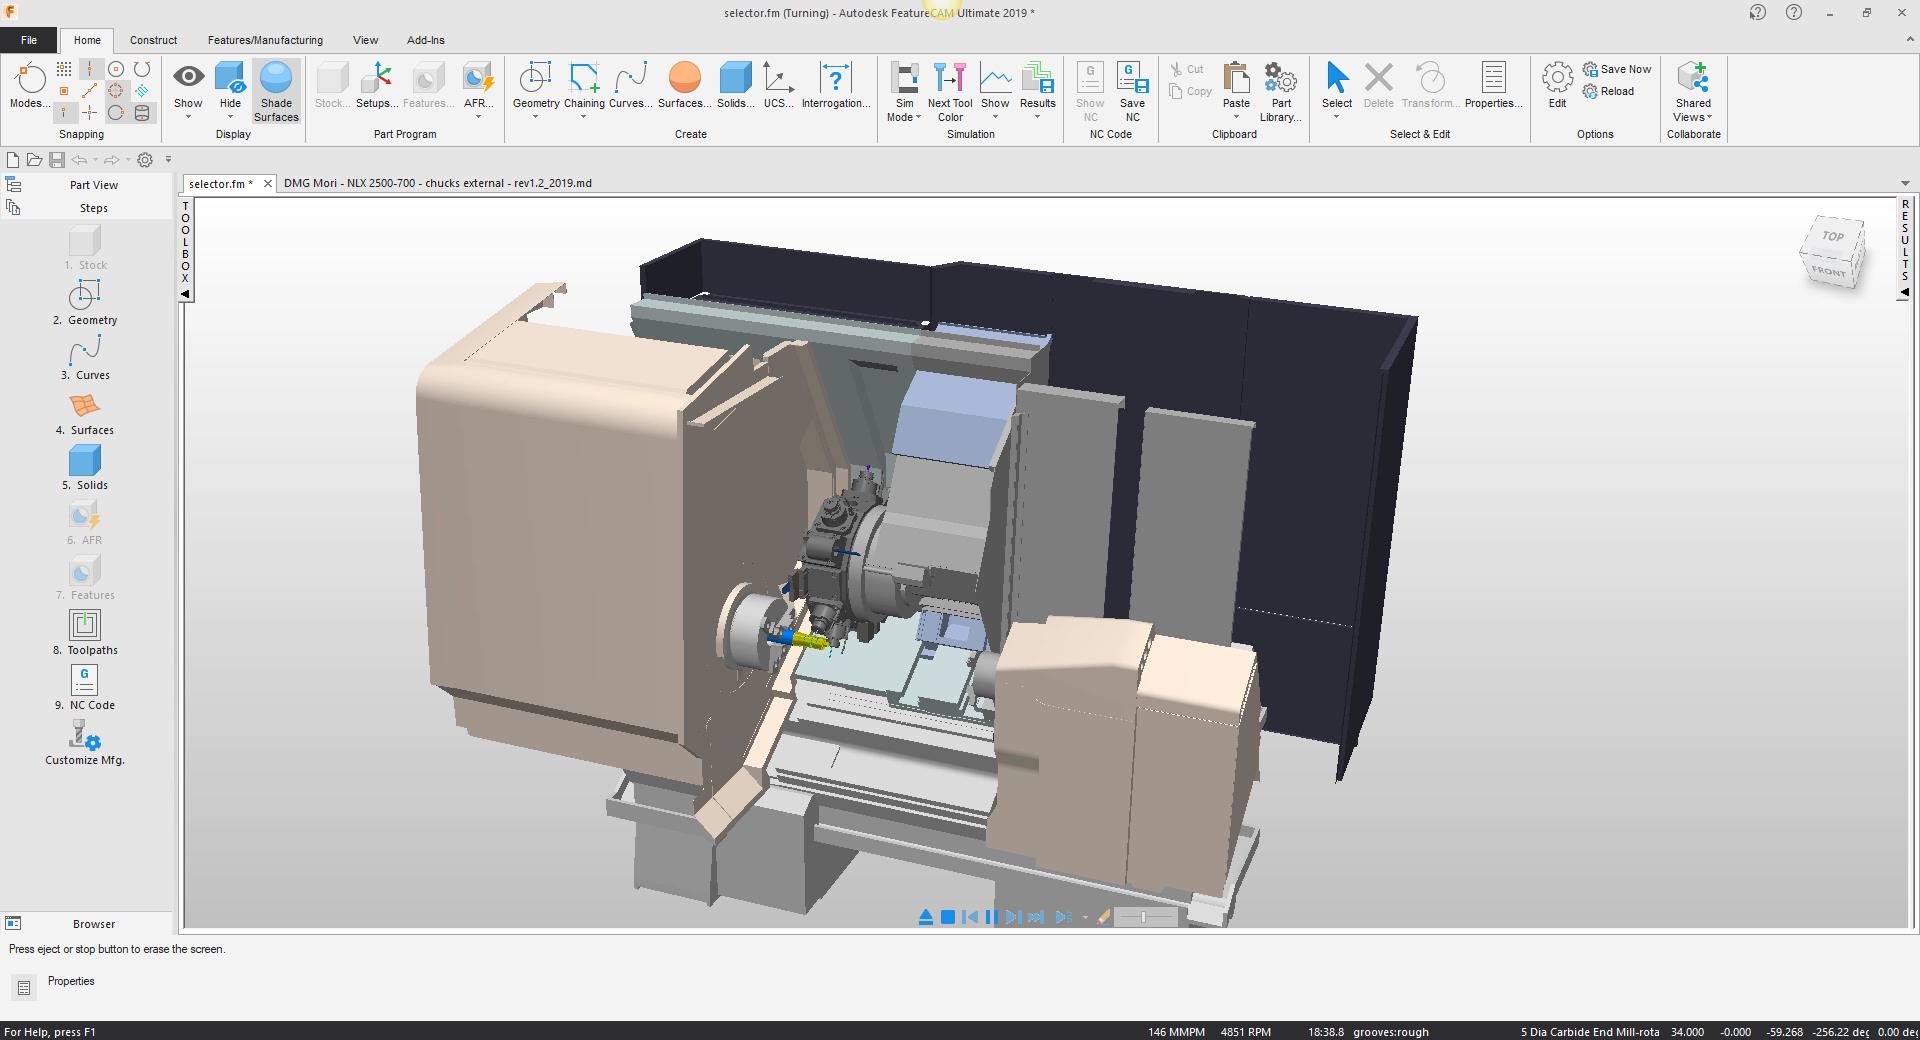Toggle the square point snap icon
Image resolution: width=1920 pixels, height=1040 pixels.
64,91
